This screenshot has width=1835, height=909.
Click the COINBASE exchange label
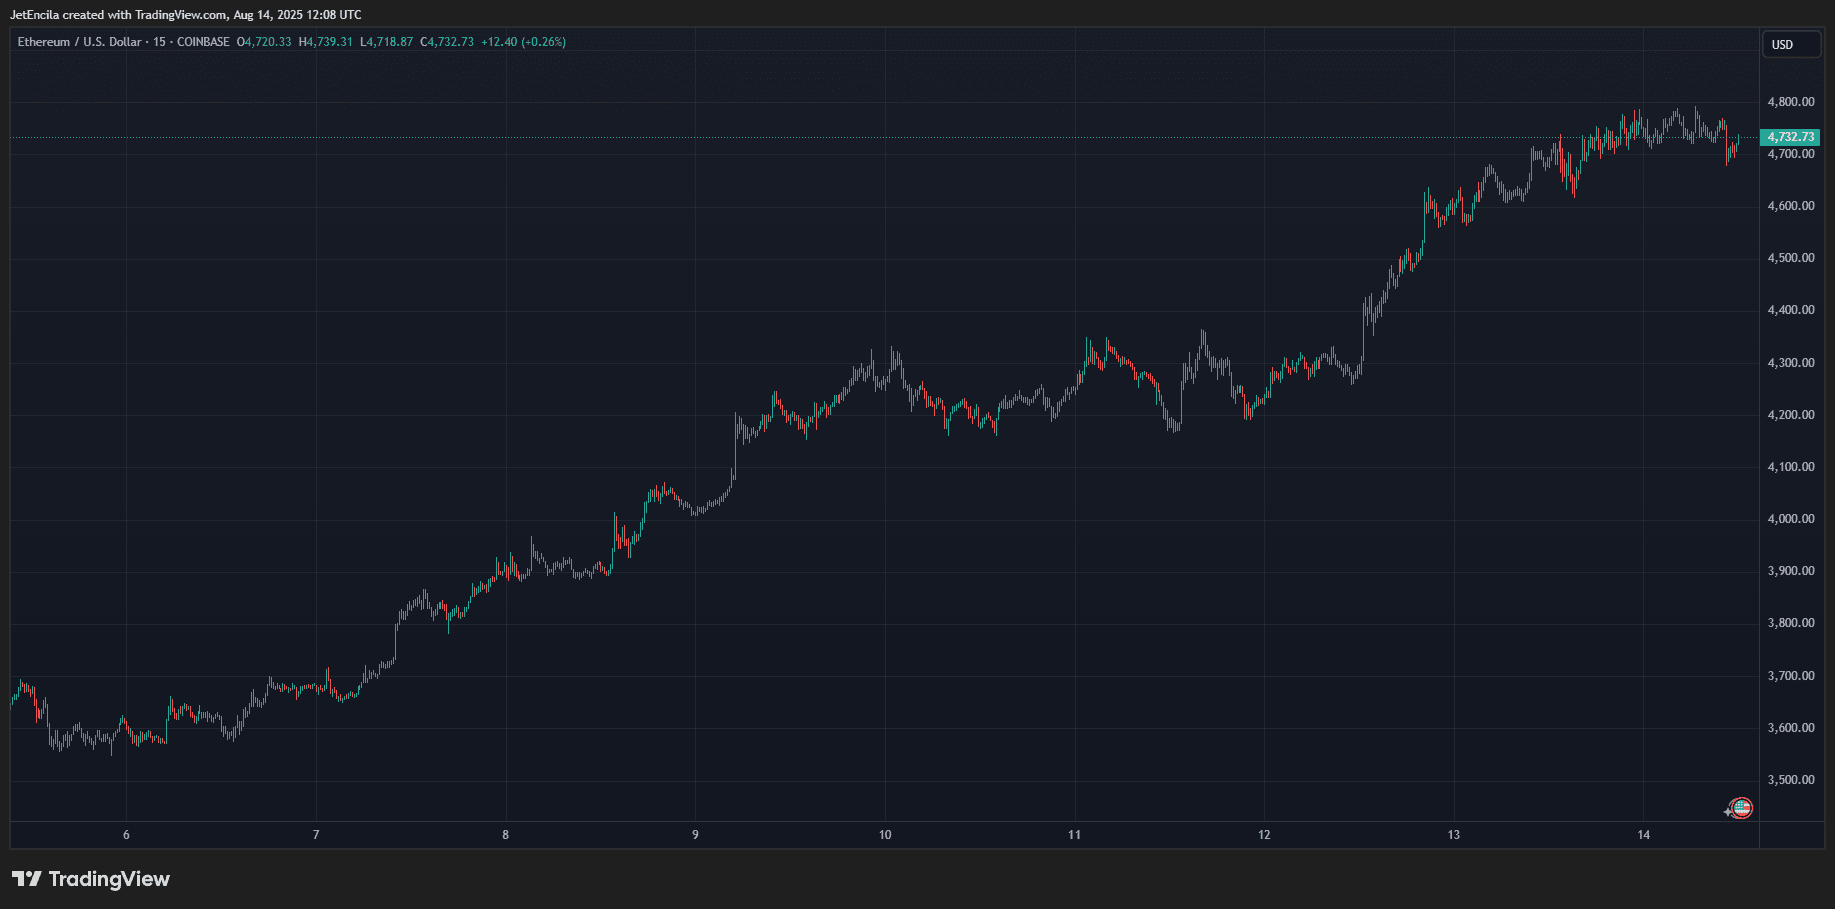point(203,42)
